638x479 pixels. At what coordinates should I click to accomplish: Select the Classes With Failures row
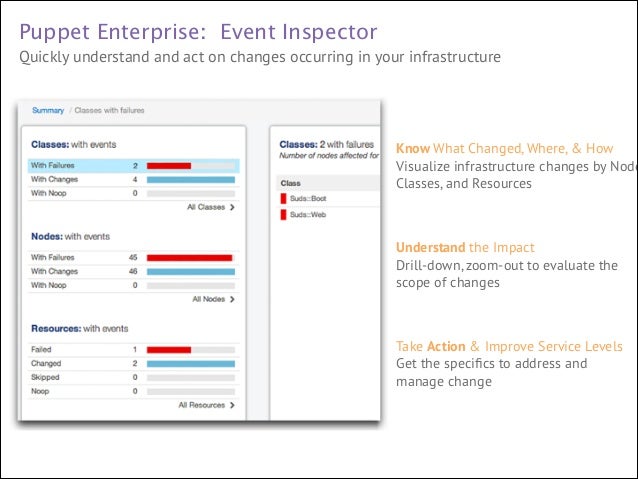tap(133, 166)
